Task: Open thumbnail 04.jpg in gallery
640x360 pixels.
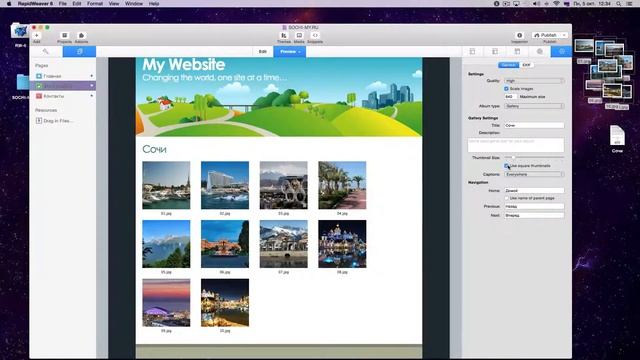Action: [x=342, y=185]
